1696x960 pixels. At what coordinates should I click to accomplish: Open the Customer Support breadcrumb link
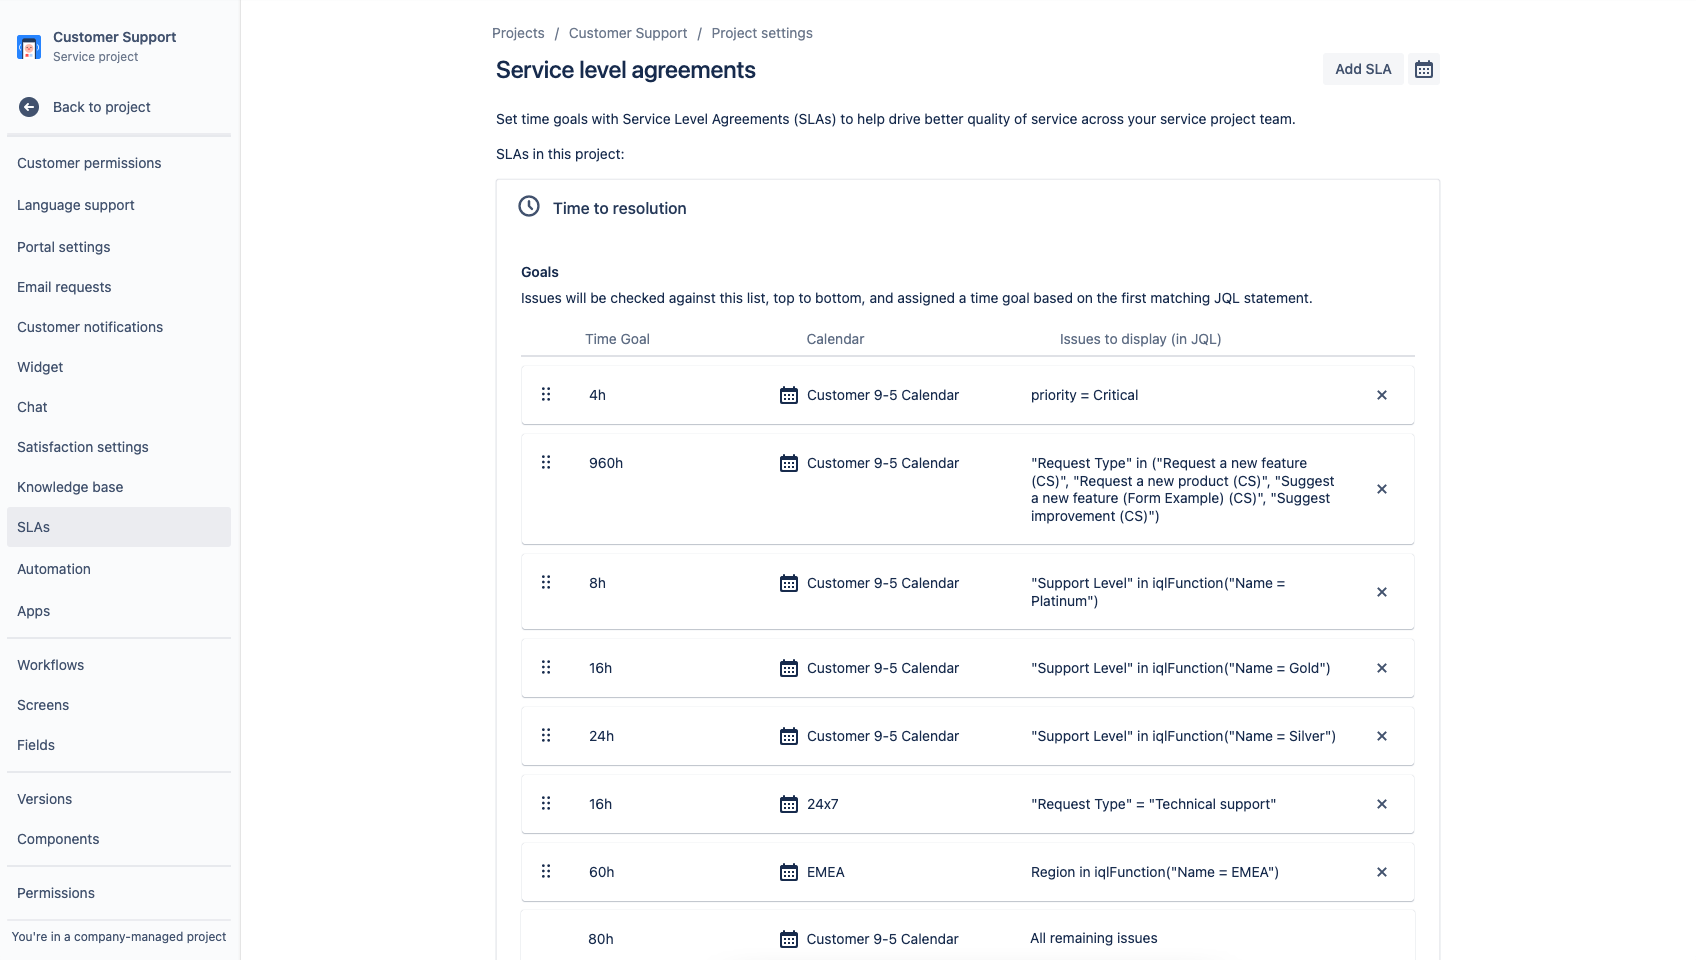[627, 32]
